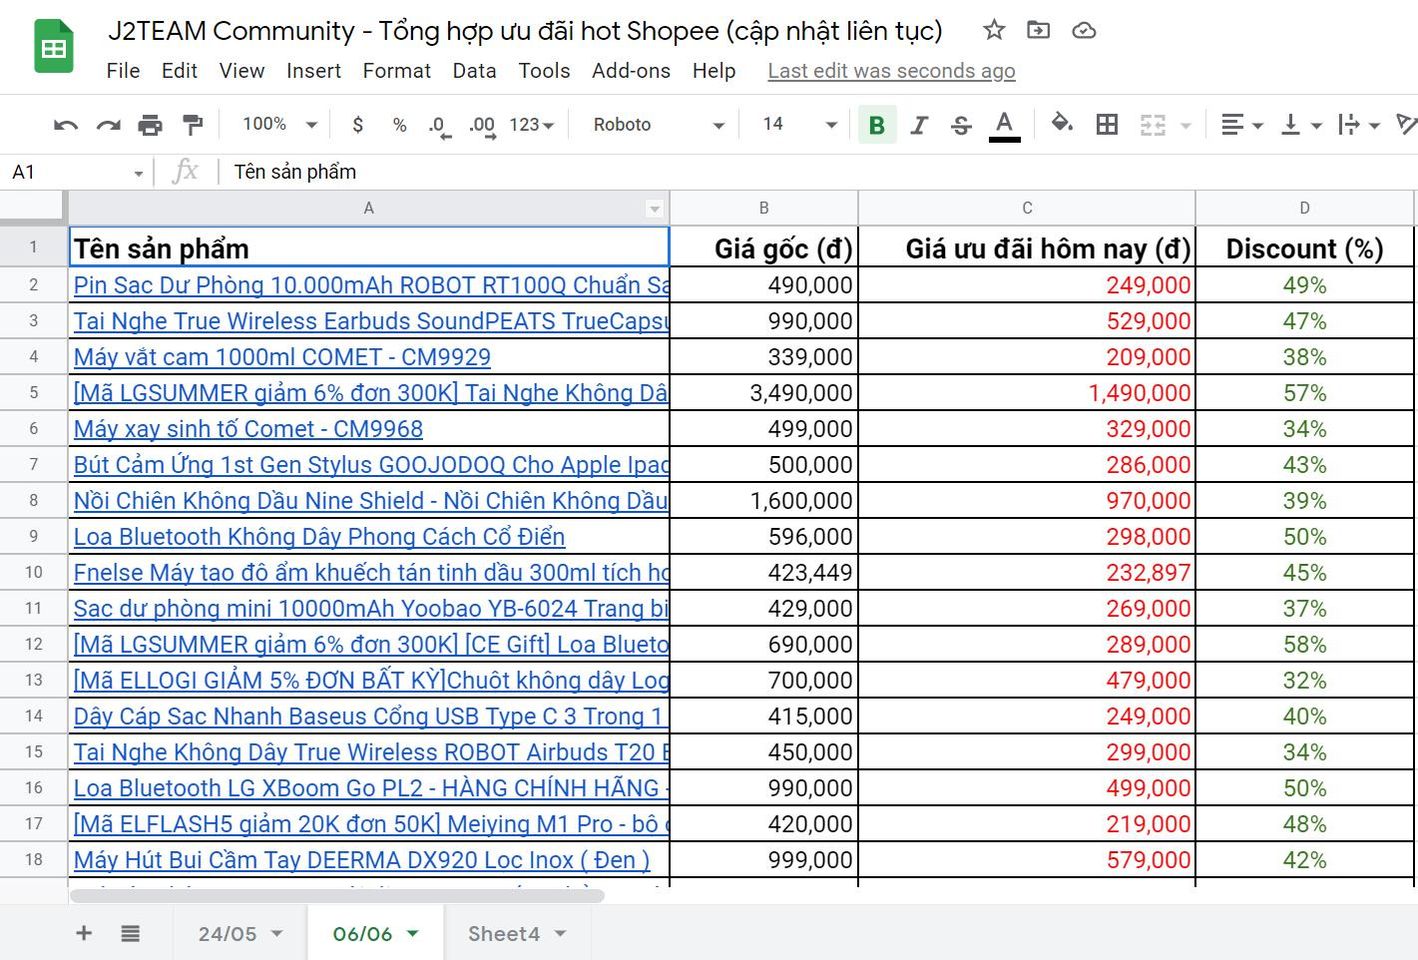Open the text color picker
This screenshot has width=1418, height=960.
(1004, 126)
